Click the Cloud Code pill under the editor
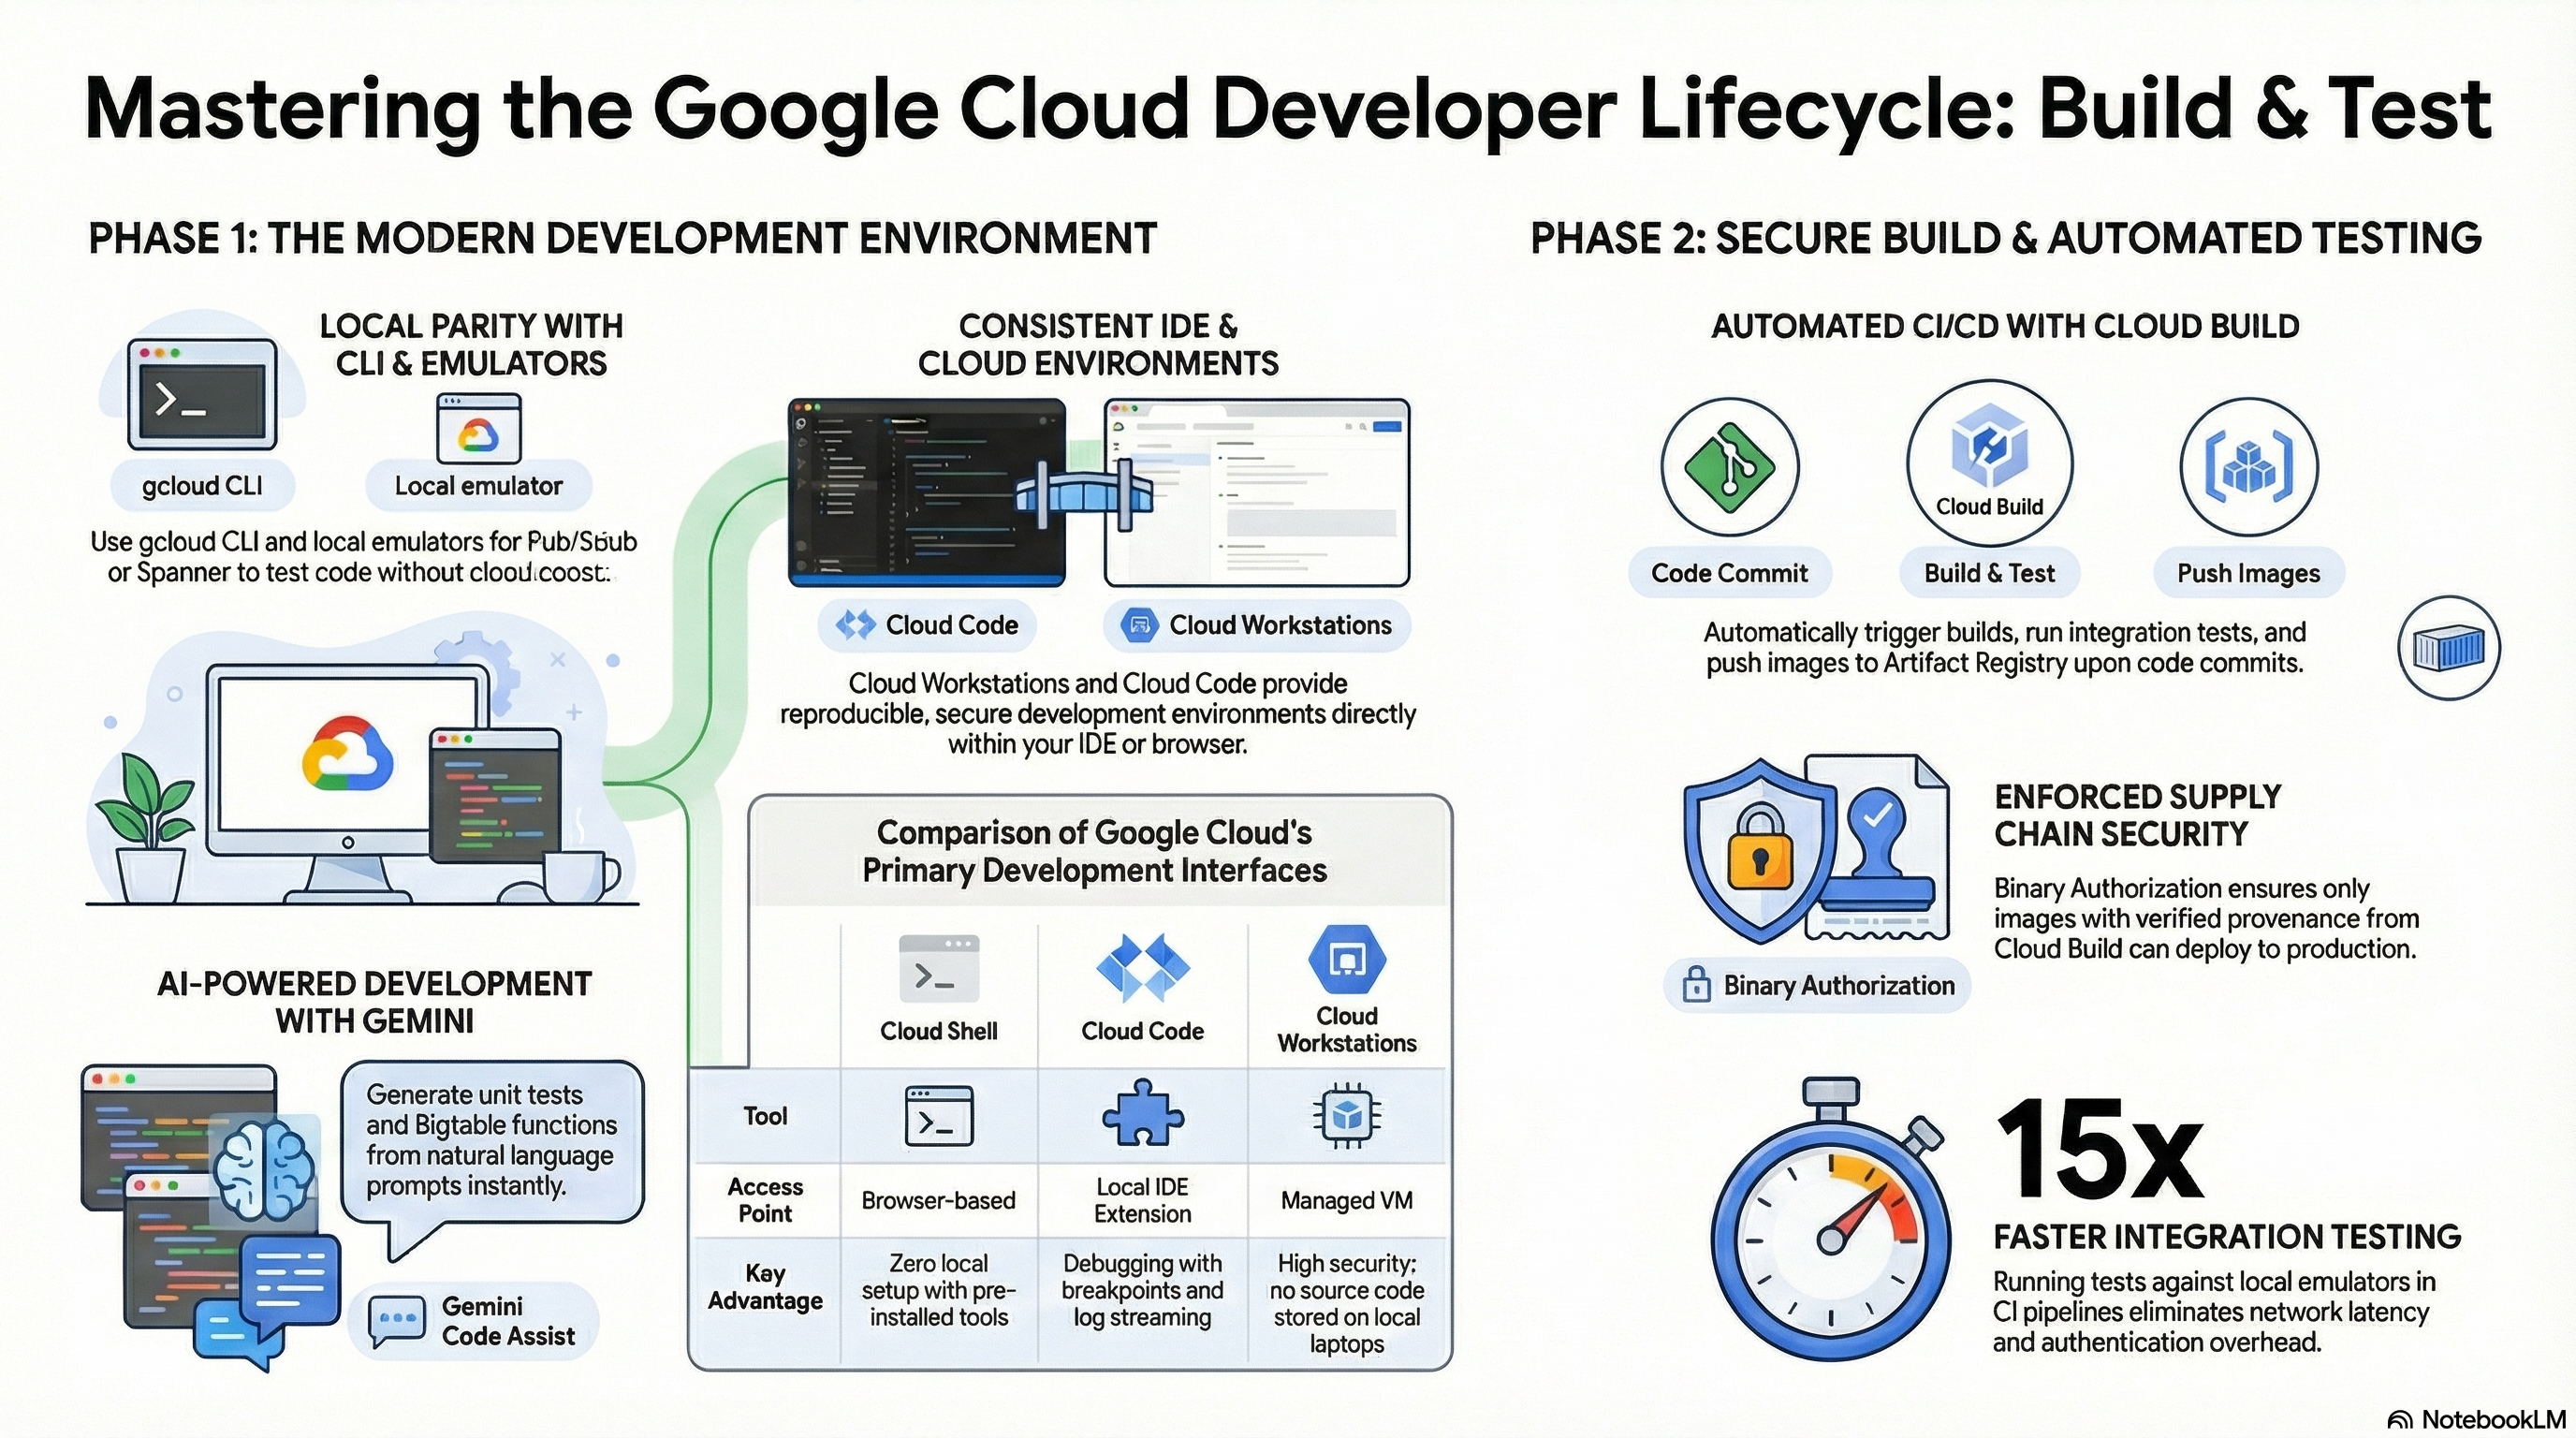The height and width of the screenshot is (1438, 2576). tap(928, 625)
